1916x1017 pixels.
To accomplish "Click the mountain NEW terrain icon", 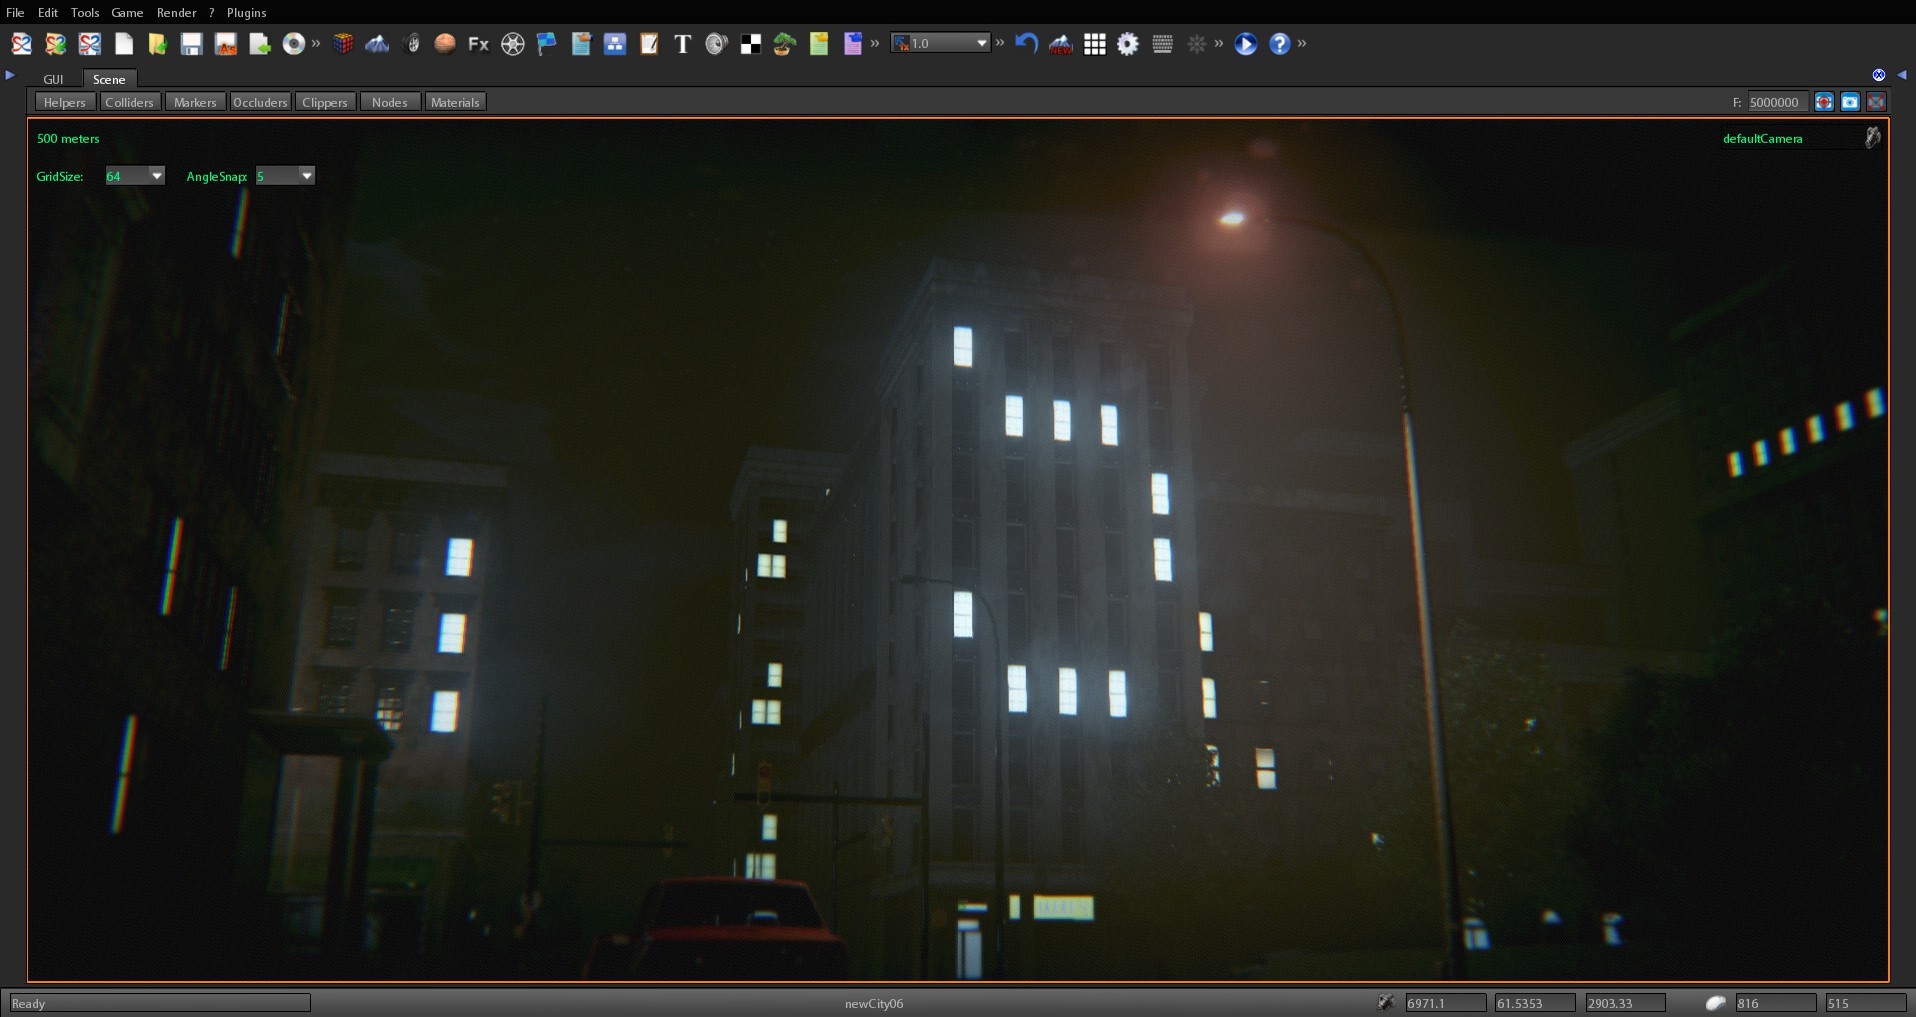I will (1060, 44).
